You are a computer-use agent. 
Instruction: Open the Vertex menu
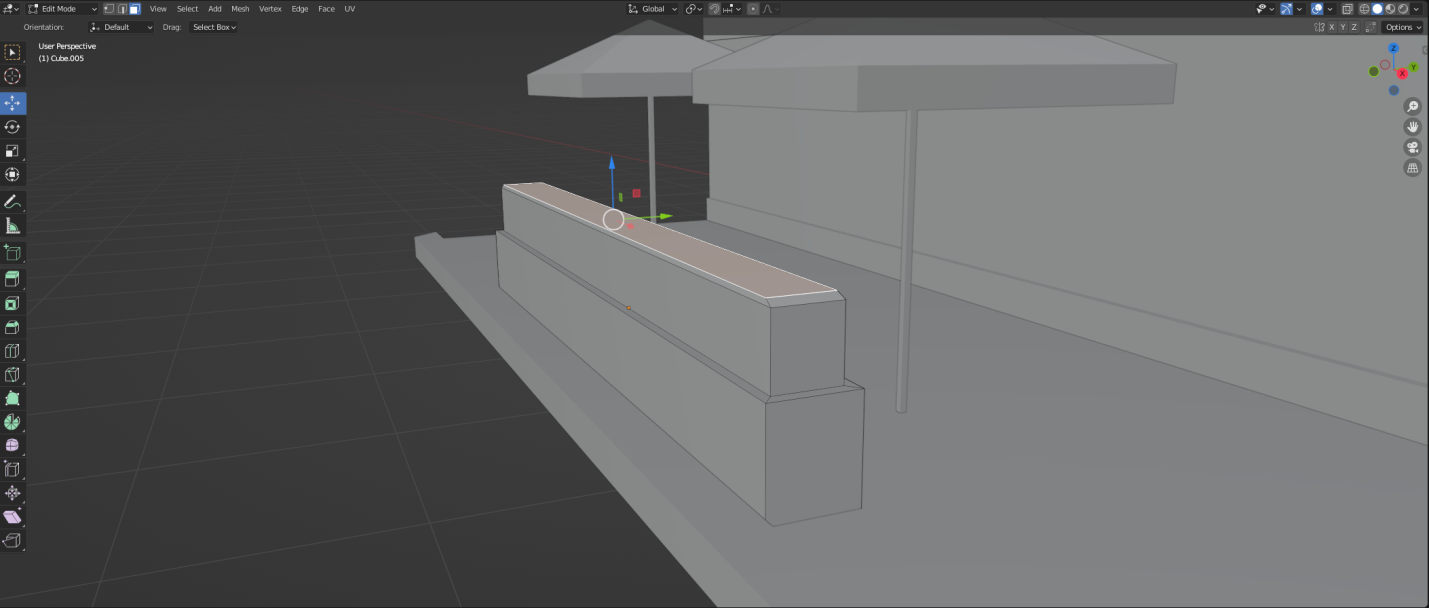click(x=270, y=9)
